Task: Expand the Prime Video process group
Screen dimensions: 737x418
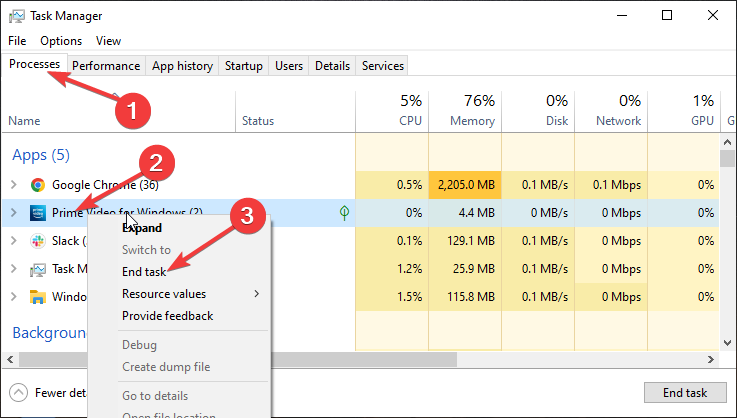Action: coord(13,213)
